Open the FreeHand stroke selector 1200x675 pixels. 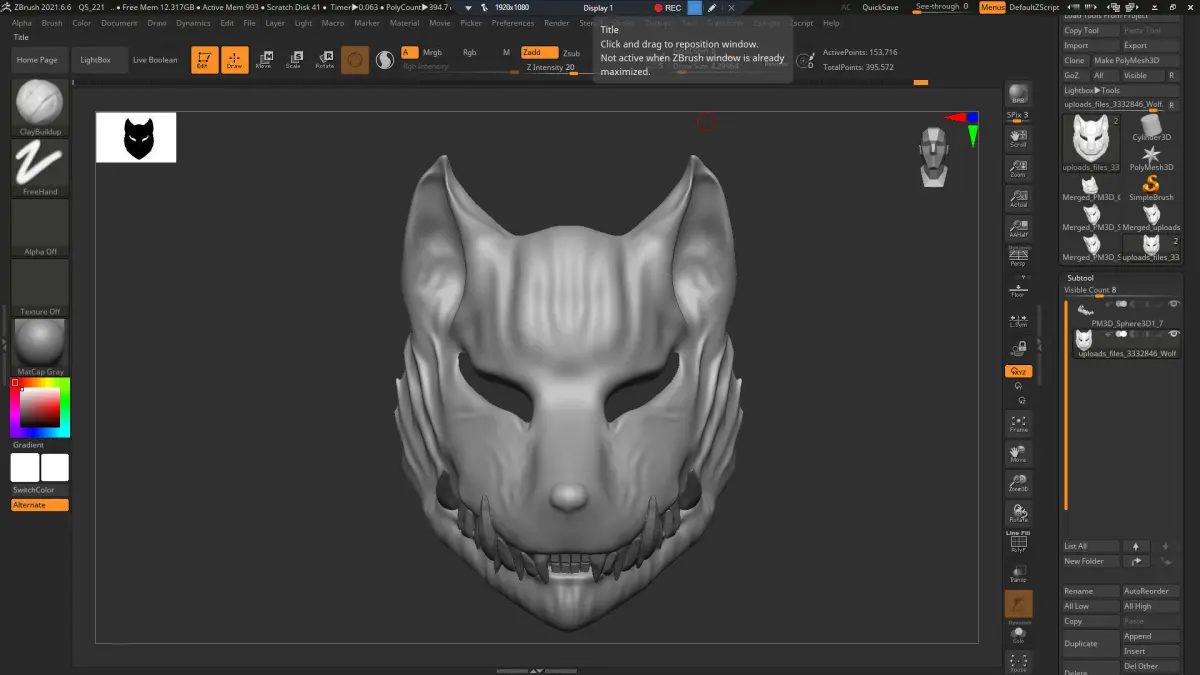tap(40, 164)
